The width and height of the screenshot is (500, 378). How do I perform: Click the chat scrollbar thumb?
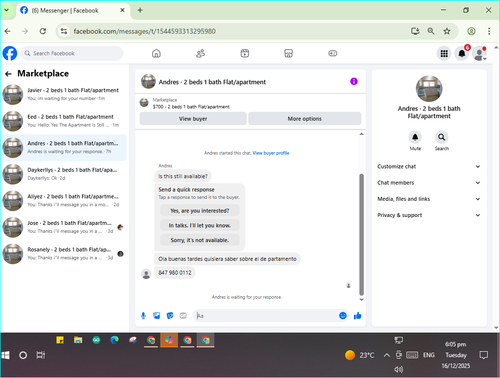tap(361, 235)
